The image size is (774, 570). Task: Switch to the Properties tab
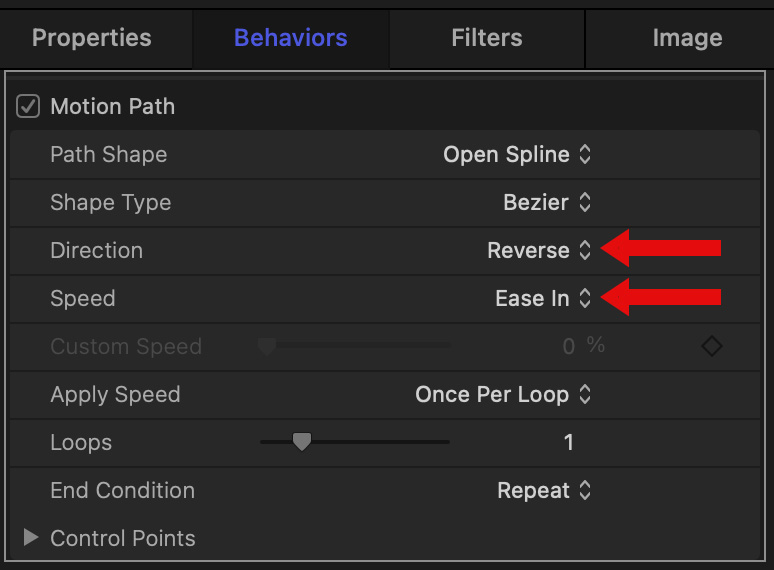point(92,39)
